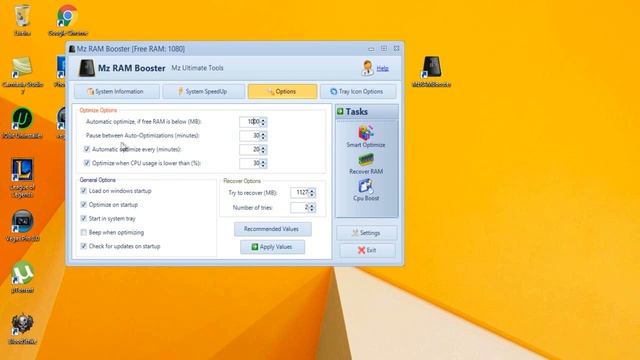Open Tray Icon Options tab
640x360 pixels.
(x=358, y=91)
